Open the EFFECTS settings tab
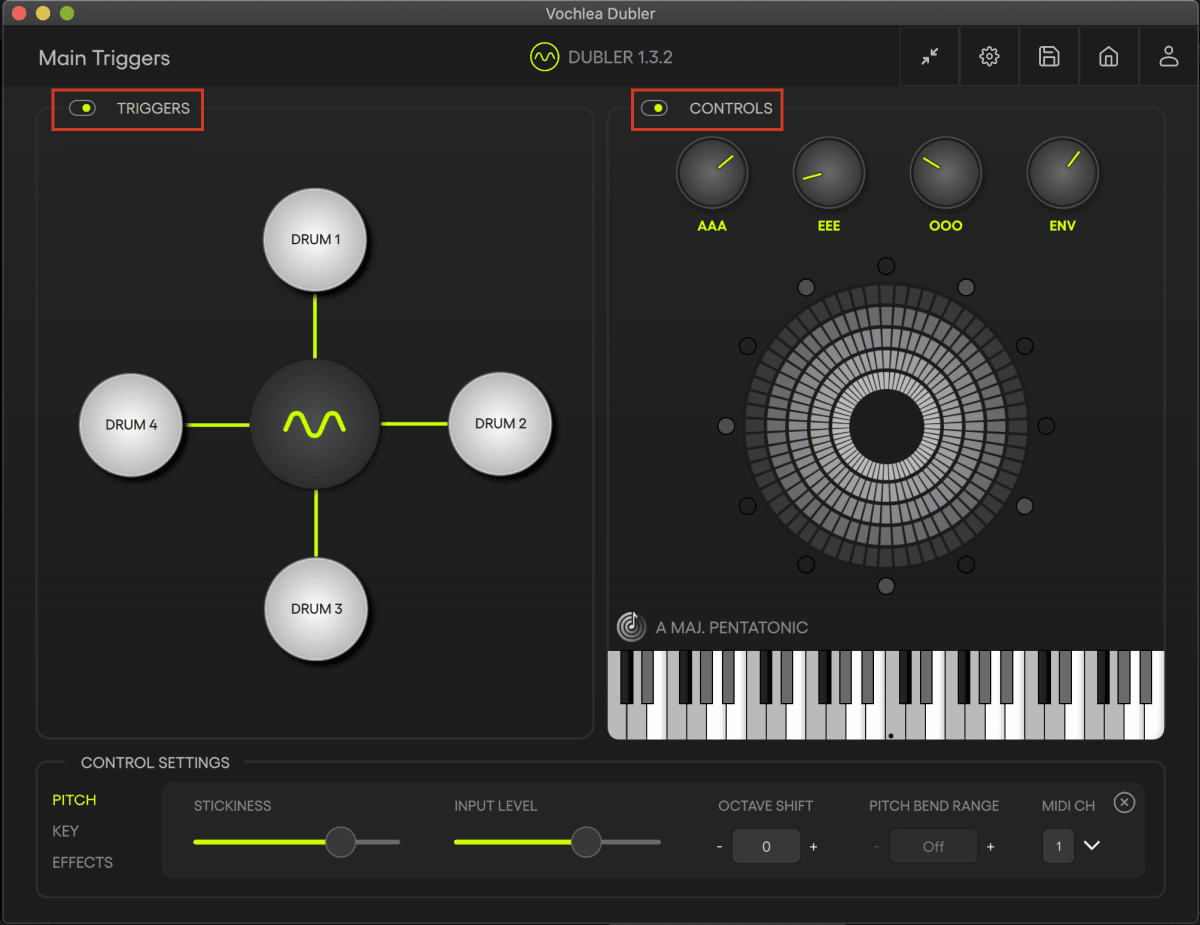 [82, 862]
